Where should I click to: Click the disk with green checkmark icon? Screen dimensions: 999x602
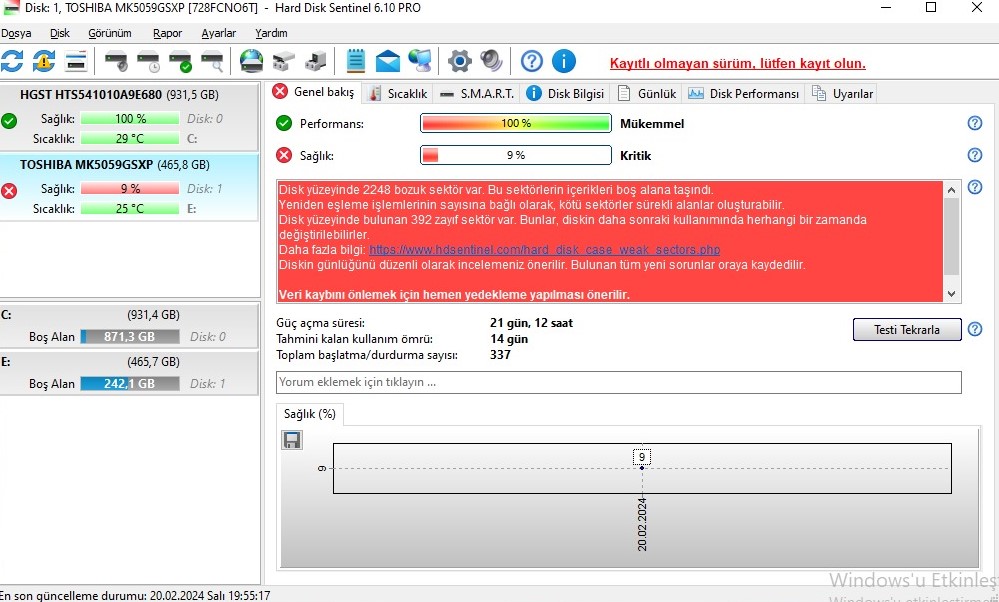pyautogui.click(x=180, y=61)
